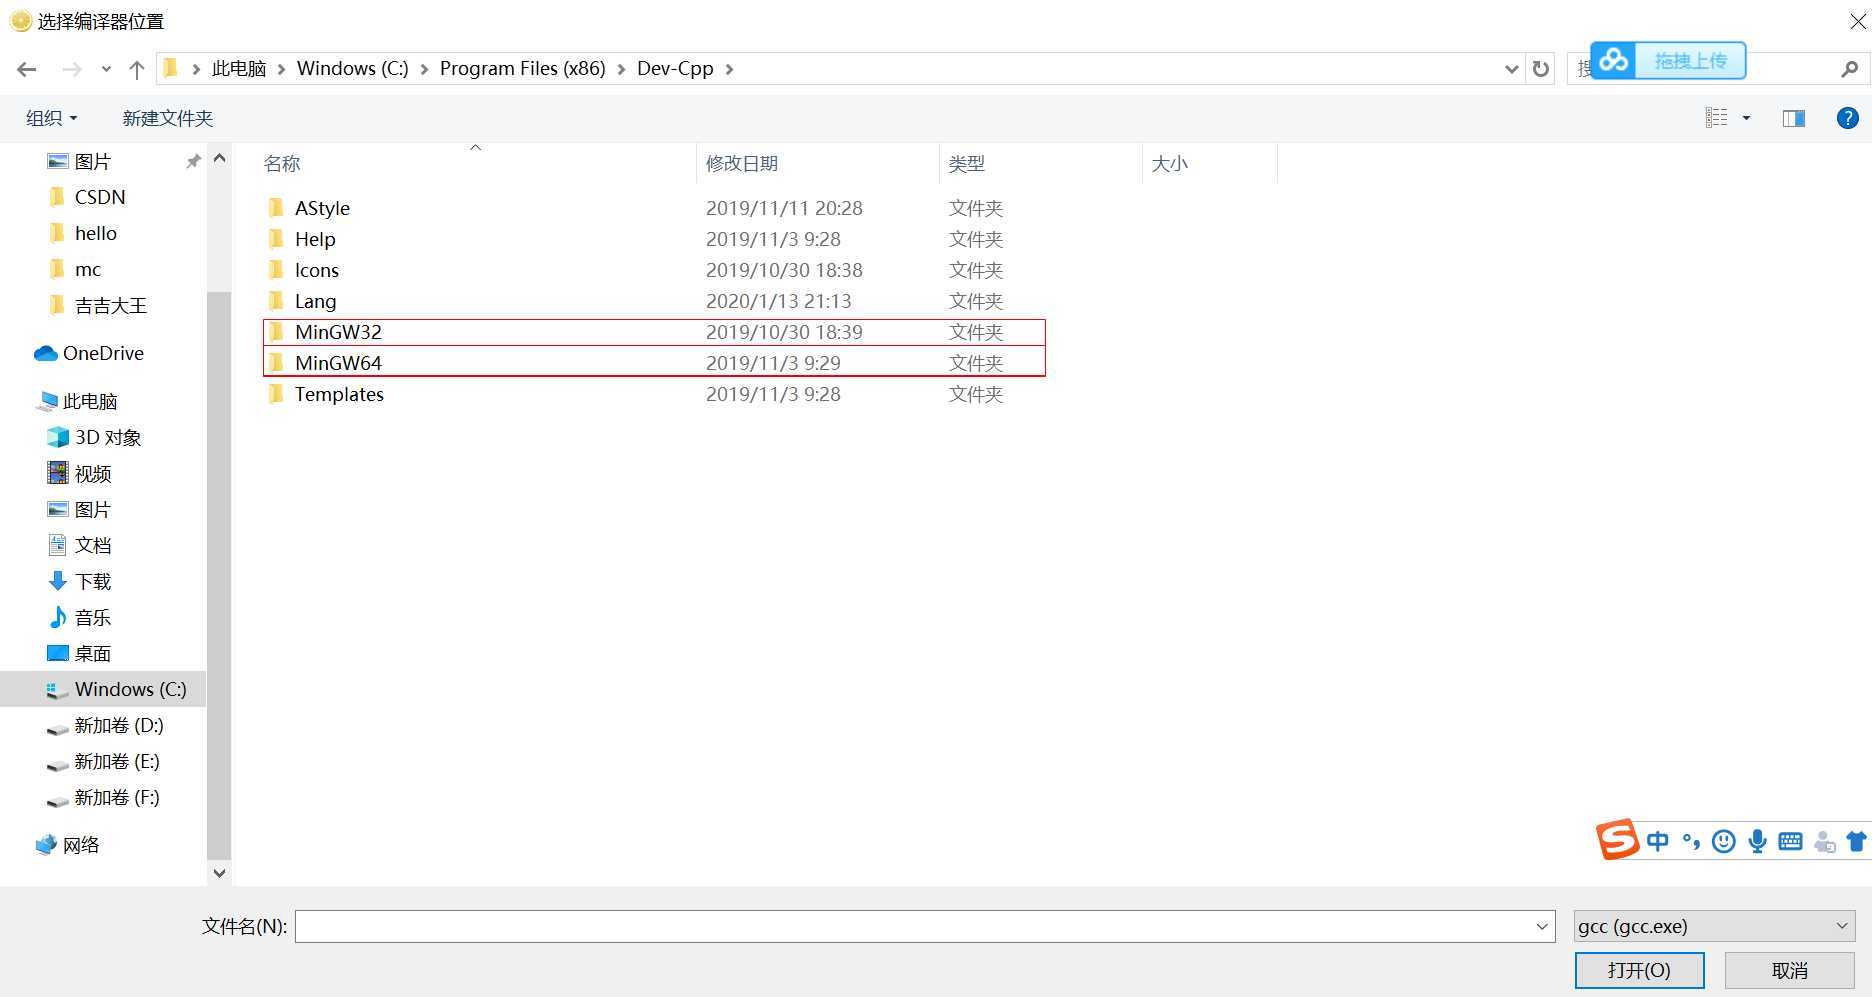Select 网络 in navigation pane
1872x997 pixels.
tap(80, 845)
